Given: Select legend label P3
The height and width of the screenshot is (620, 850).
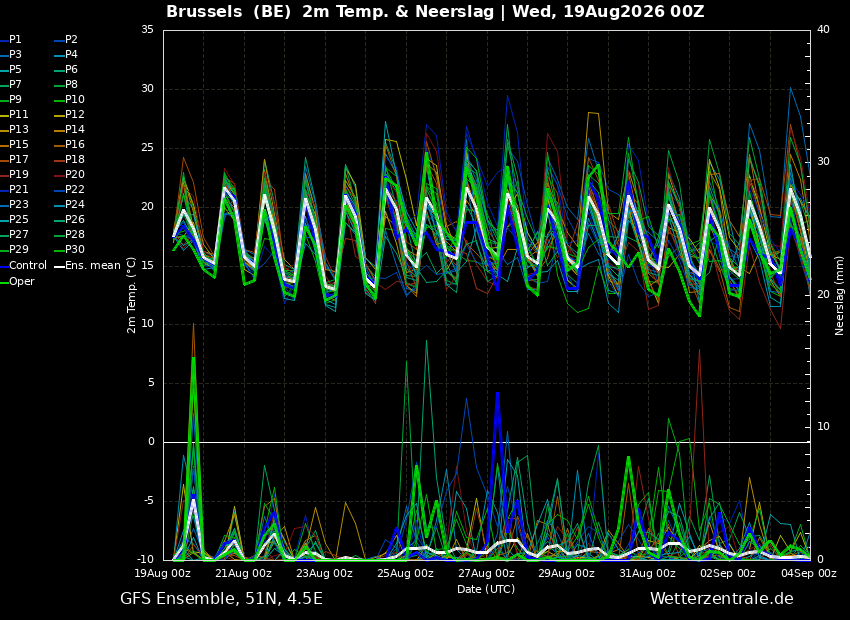Looking at the screenshot, I should tap(11, 54).
